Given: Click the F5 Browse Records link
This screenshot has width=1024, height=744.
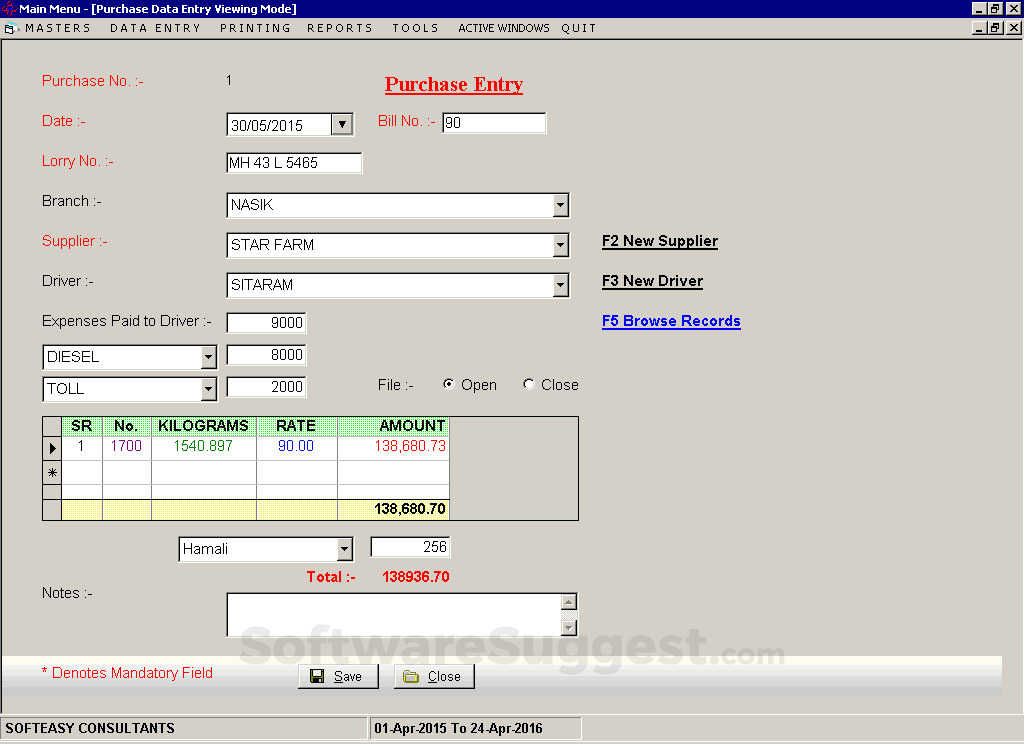Looking at the screenshot, I should tap(671, 321).
